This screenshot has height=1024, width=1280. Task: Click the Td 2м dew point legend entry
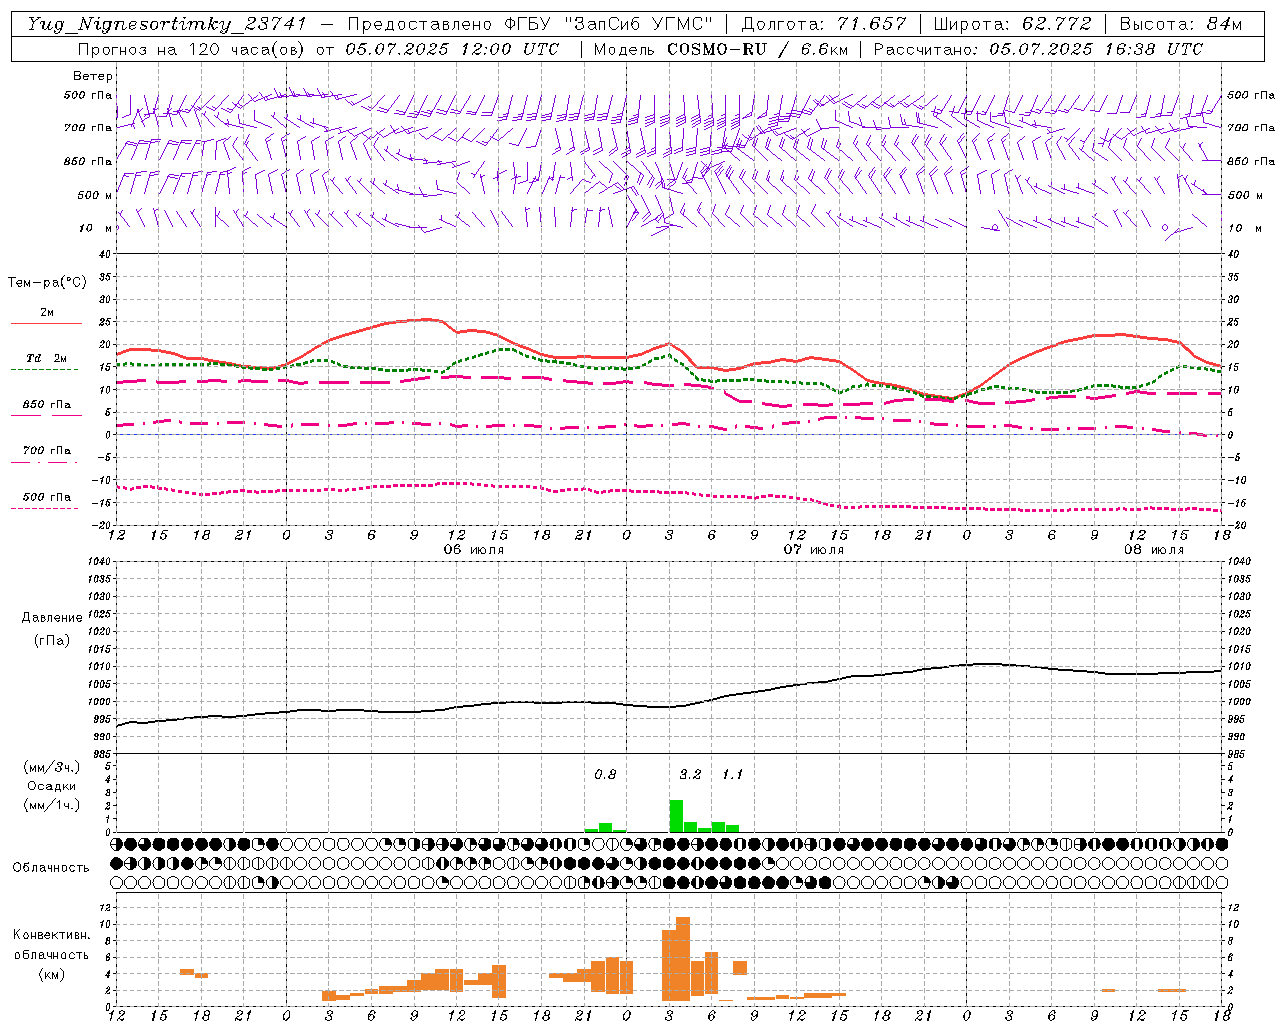(46, 361)
